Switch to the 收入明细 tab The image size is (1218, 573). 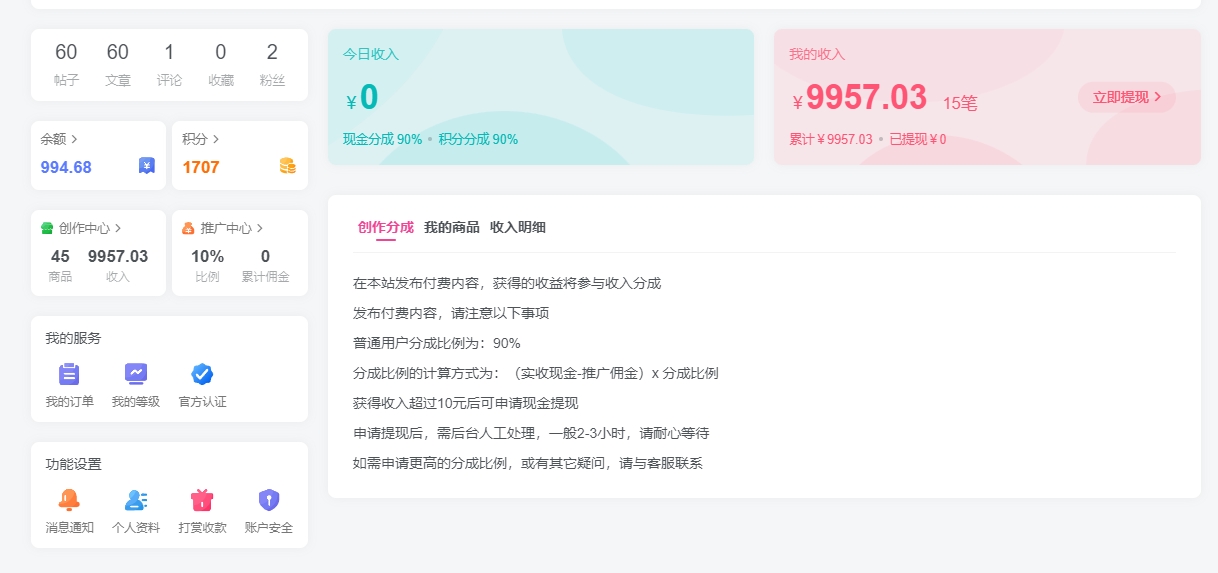click(x=518, y=227)
